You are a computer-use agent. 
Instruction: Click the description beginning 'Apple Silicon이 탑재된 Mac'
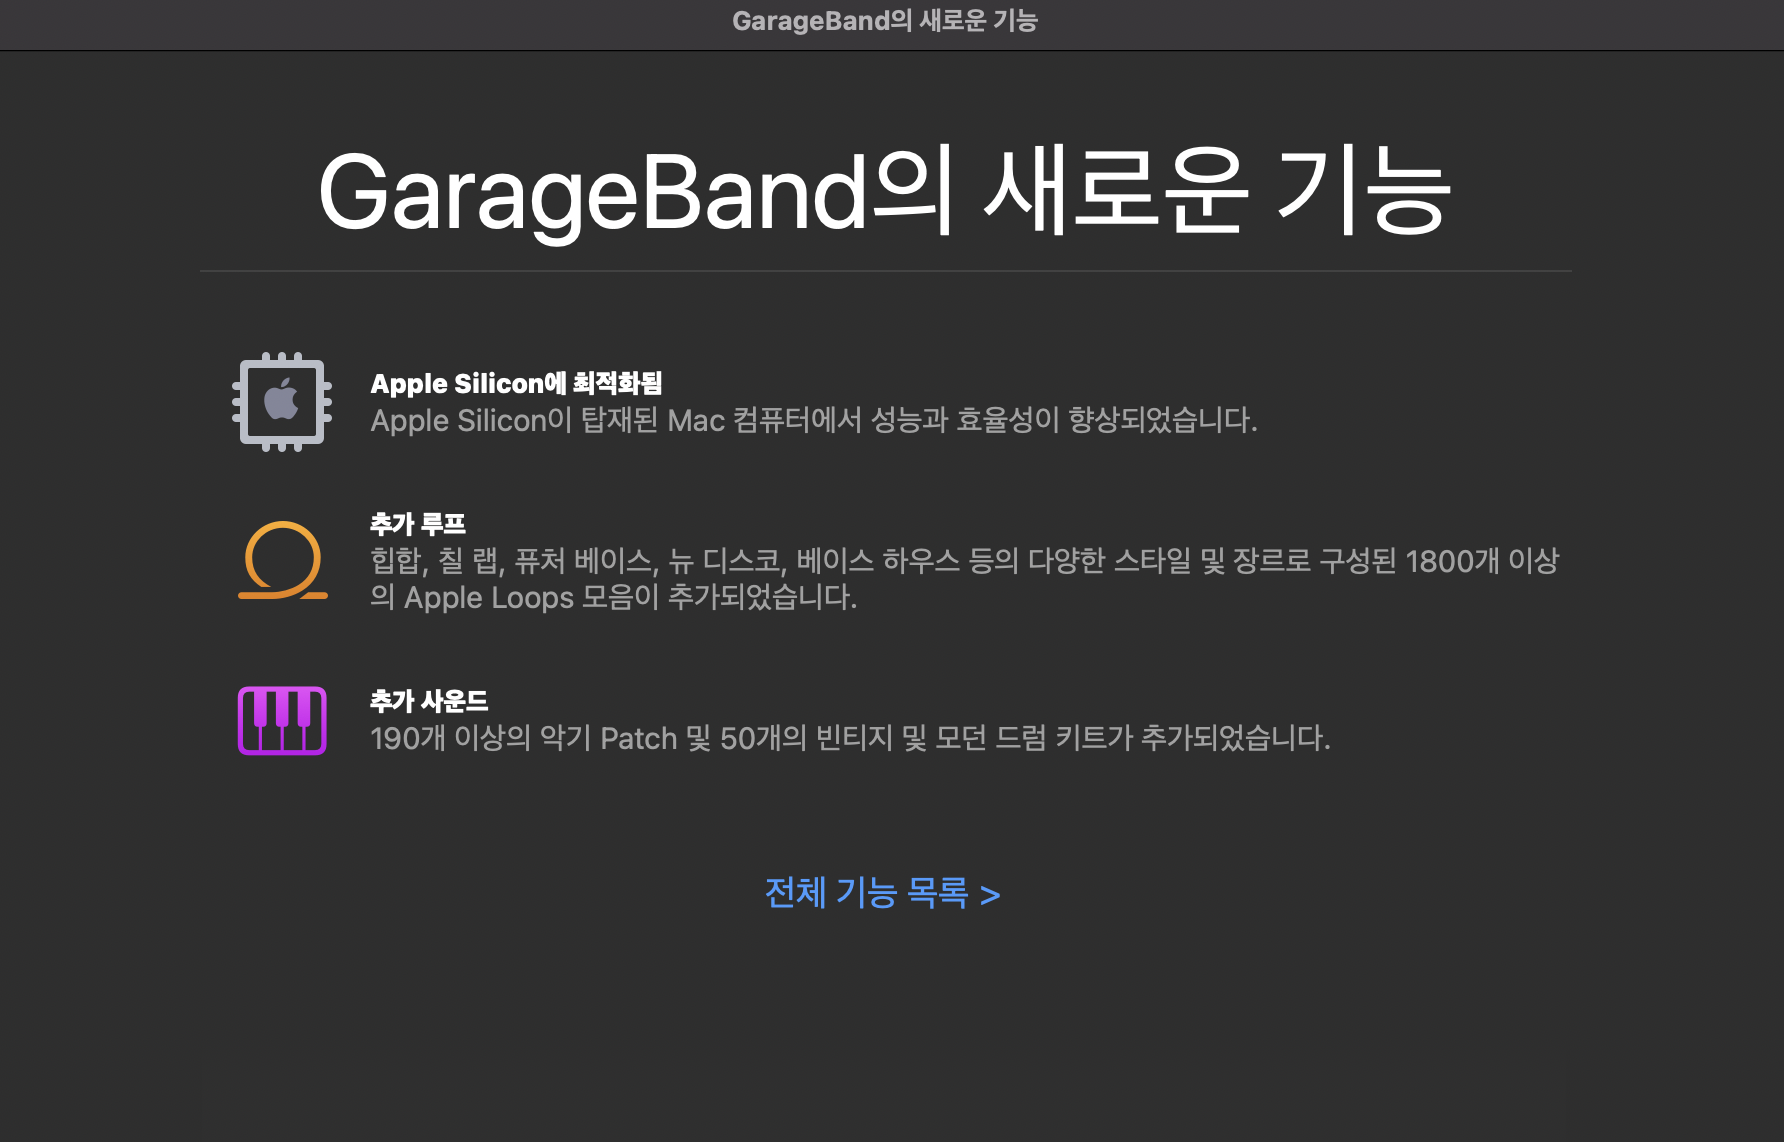814,420
